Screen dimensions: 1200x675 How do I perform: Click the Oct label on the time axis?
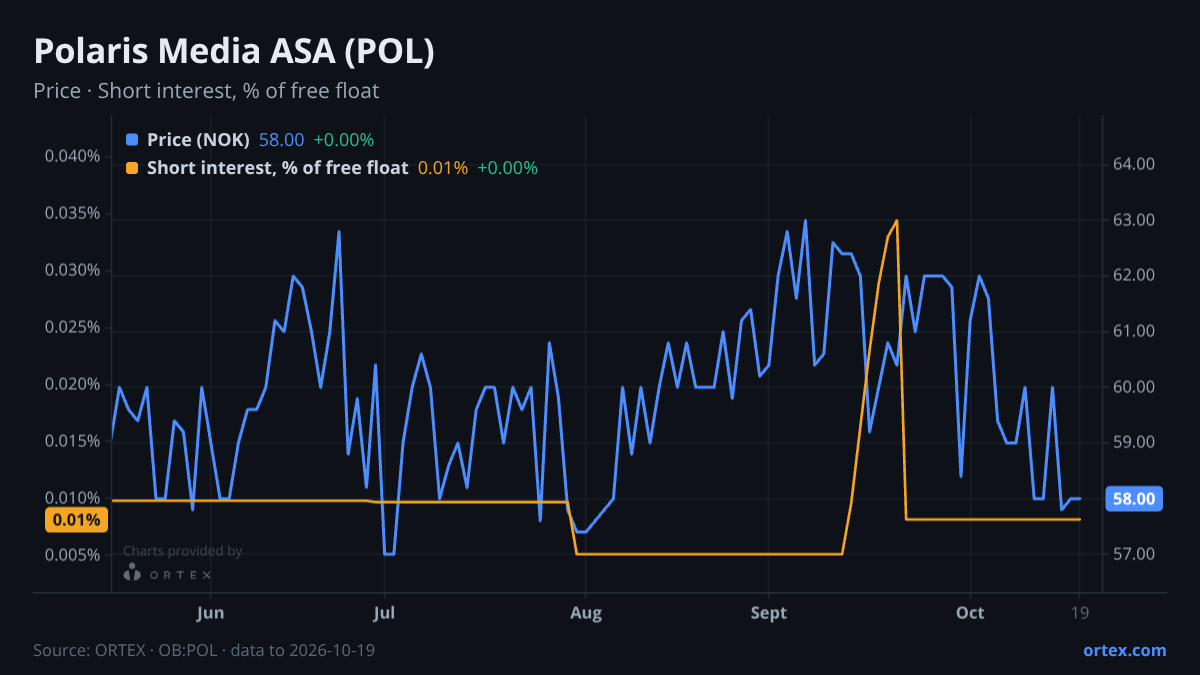[x=970, y=613]
